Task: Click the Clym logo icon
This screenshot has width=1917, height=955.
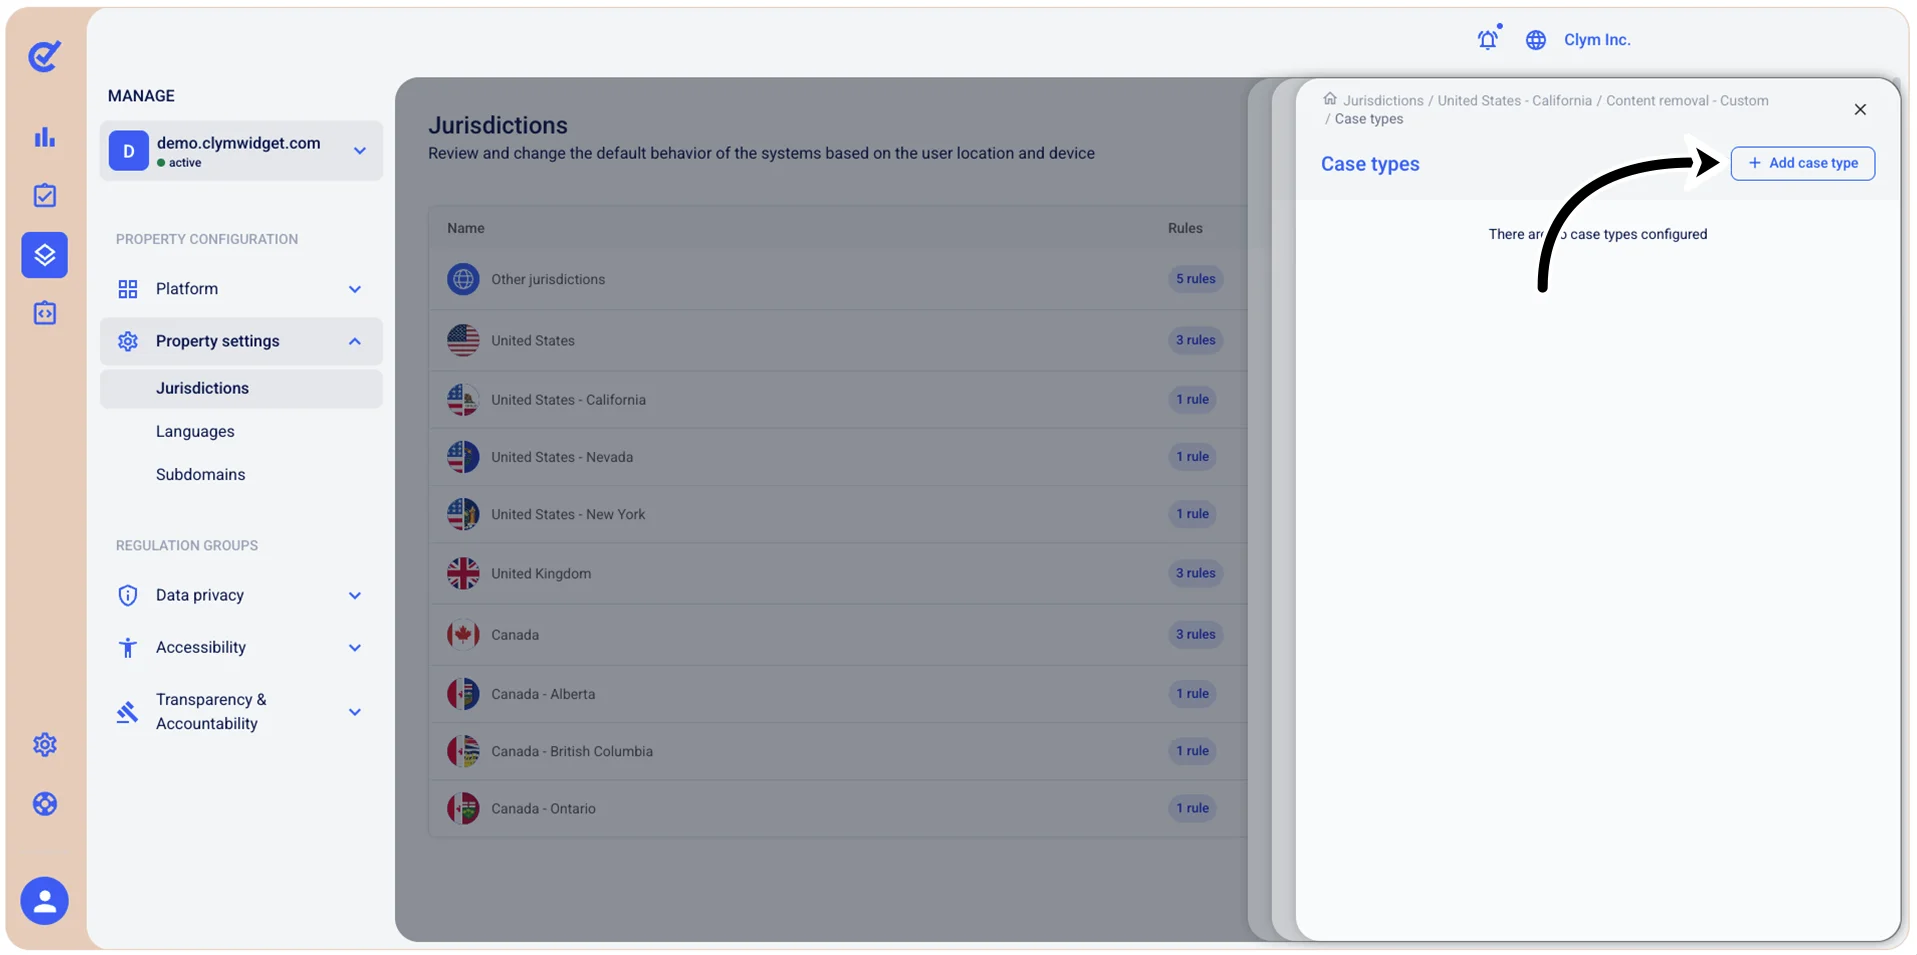Action: [44, 56]
